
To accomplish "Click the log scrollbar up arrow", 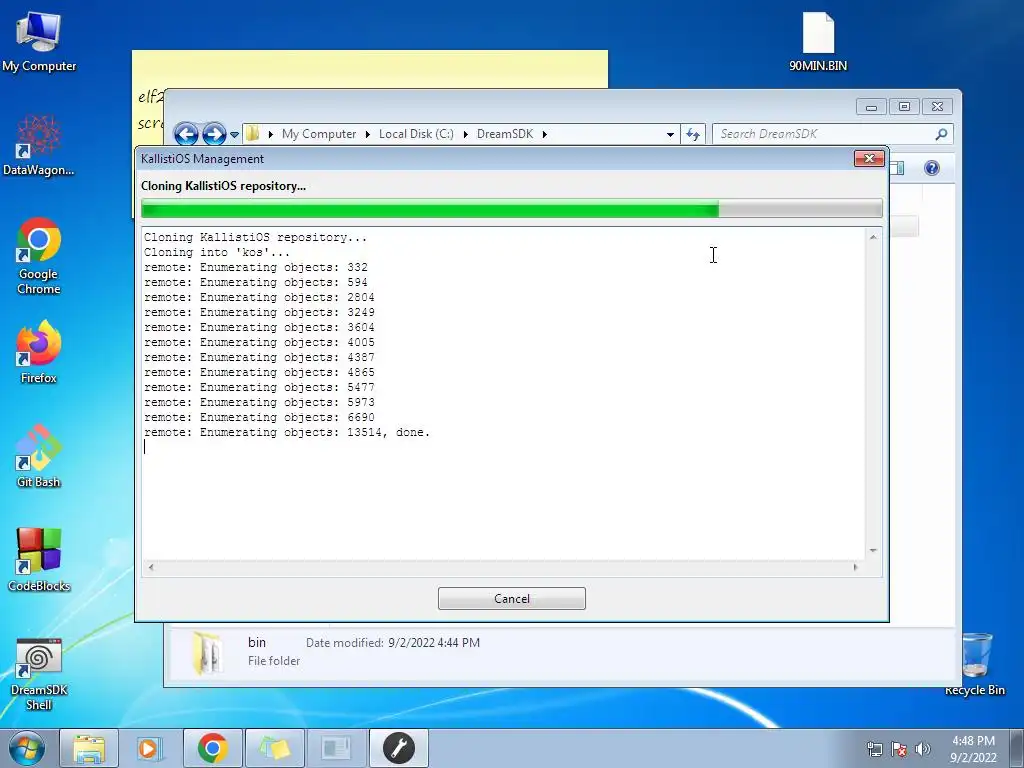I will [873, 237].
